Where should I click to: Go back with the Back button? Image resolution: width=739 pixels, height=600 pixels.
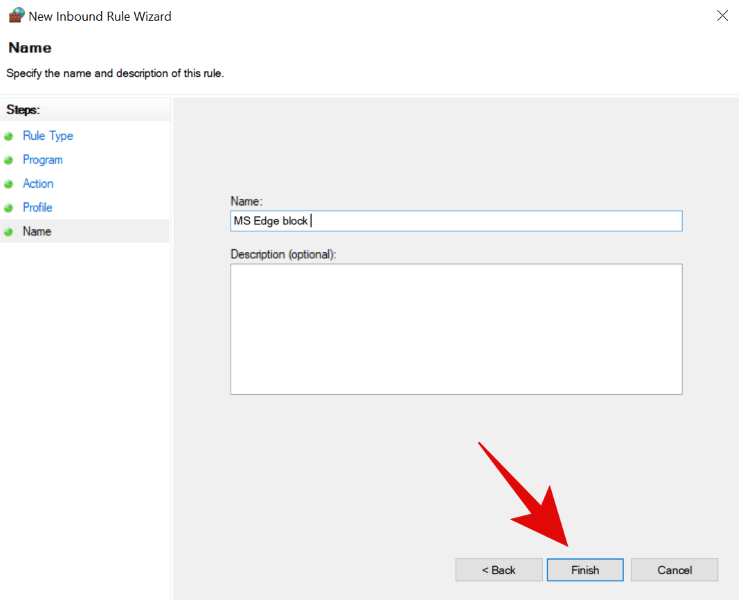499,570
